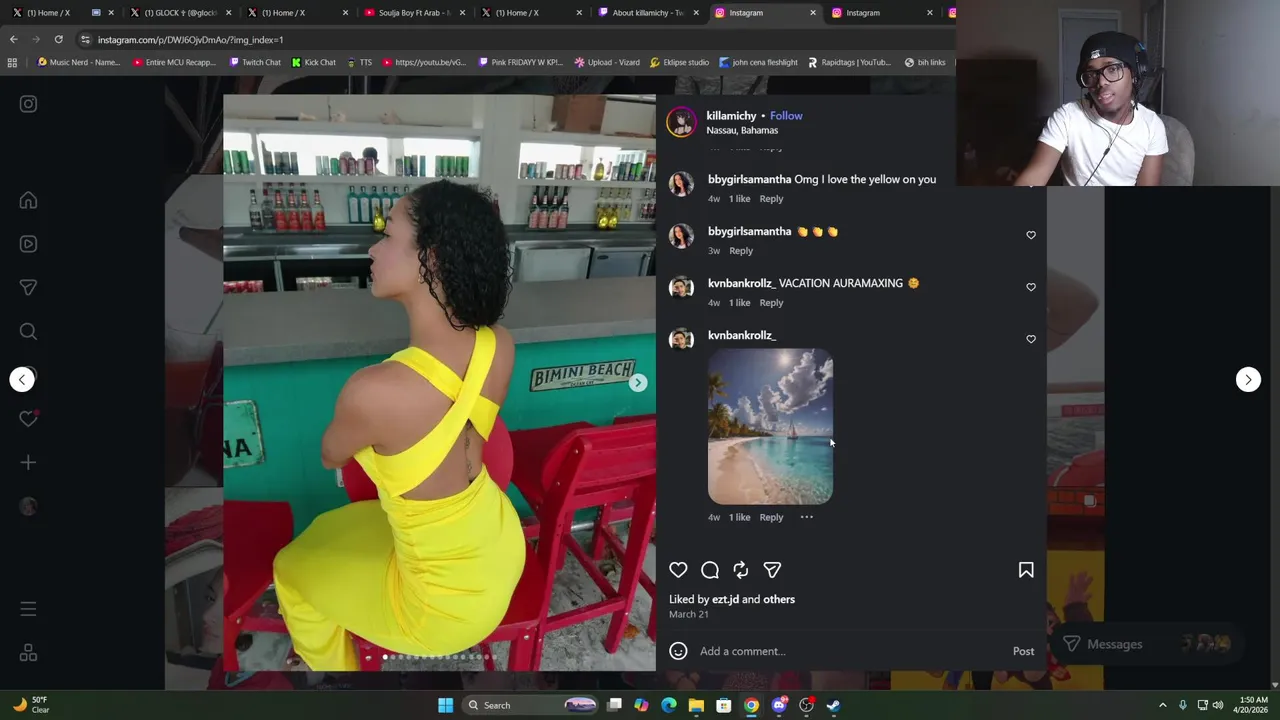Screen dimensions: 1280x720
Task: Share the post with paper-plane icon
Action: coord(772,570)
